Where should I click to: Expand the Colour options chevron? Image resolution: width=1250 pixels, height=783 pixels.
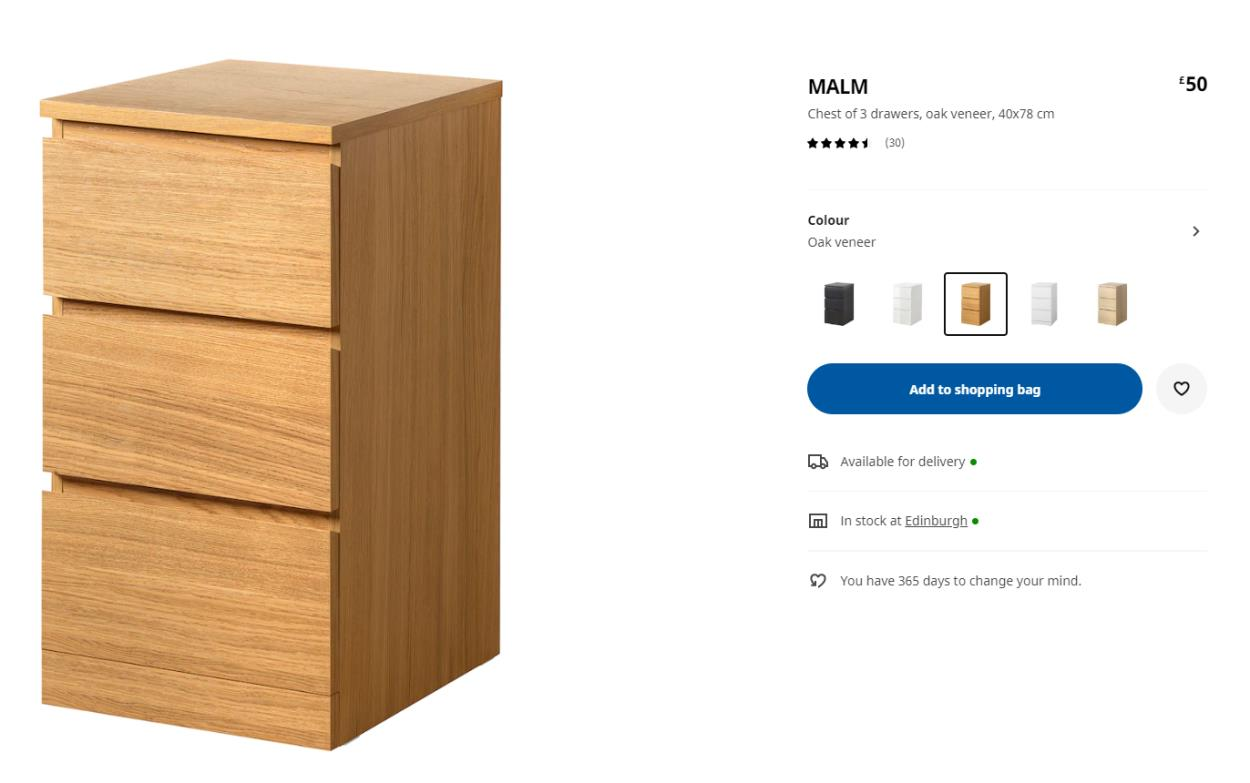click(x=1196, y=231)
